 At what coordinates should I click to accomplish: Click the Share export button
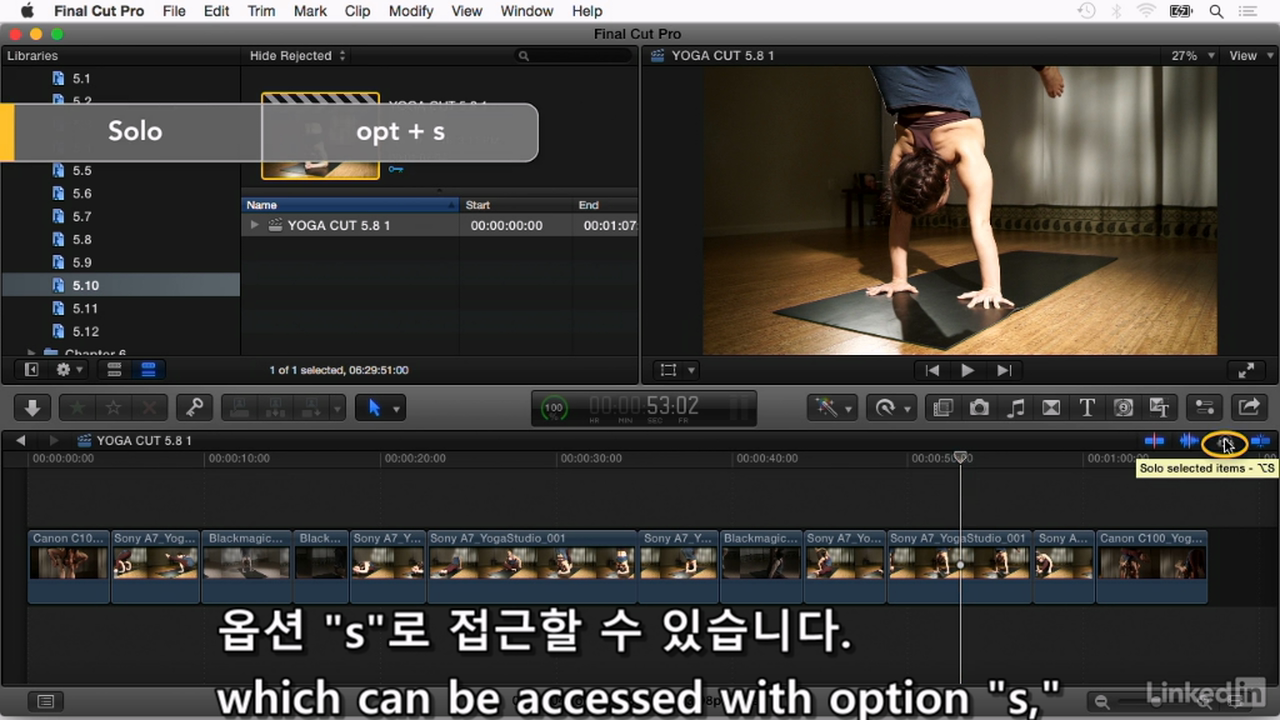tap(1249, 407)
